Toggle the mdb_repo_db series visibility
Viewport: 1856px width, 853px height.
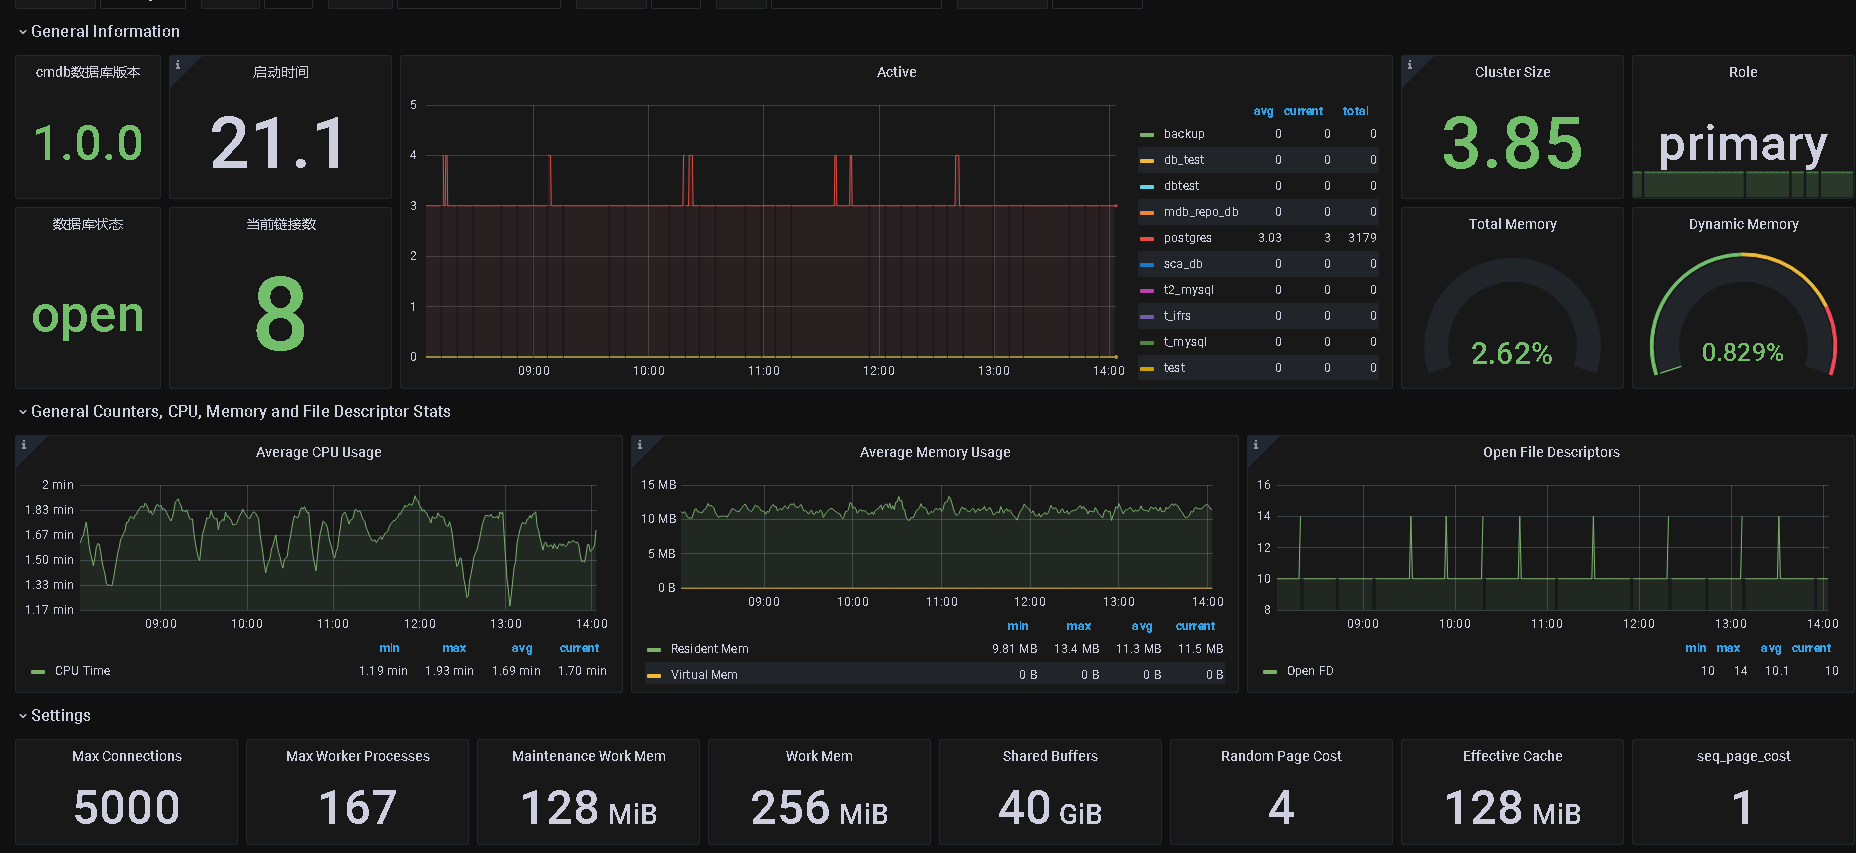click(x=1201, y=212)
